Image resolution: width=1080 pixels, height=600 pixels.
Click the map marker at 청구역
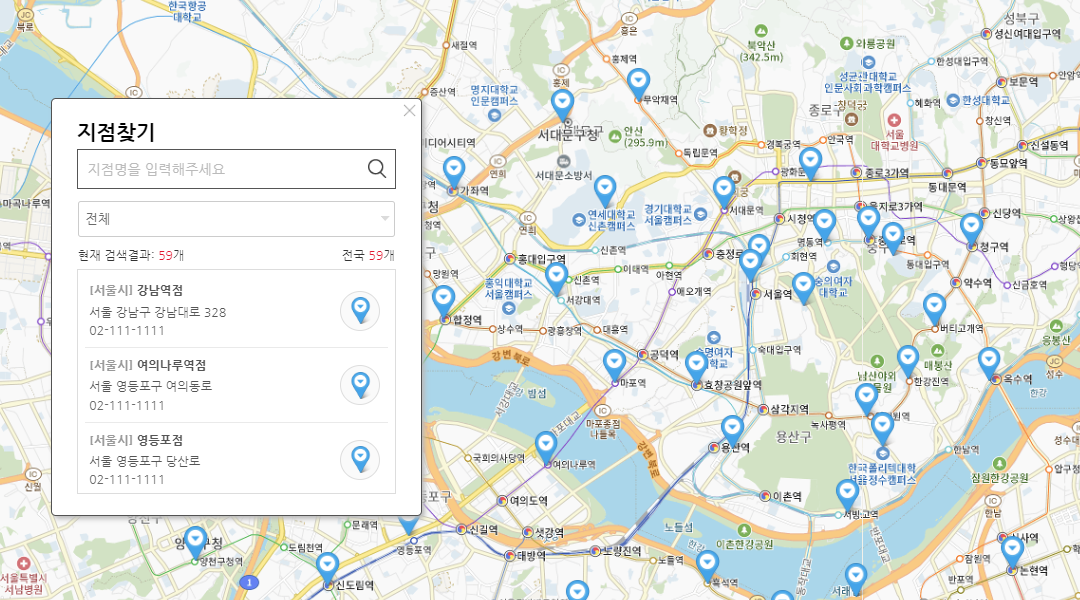971,229
